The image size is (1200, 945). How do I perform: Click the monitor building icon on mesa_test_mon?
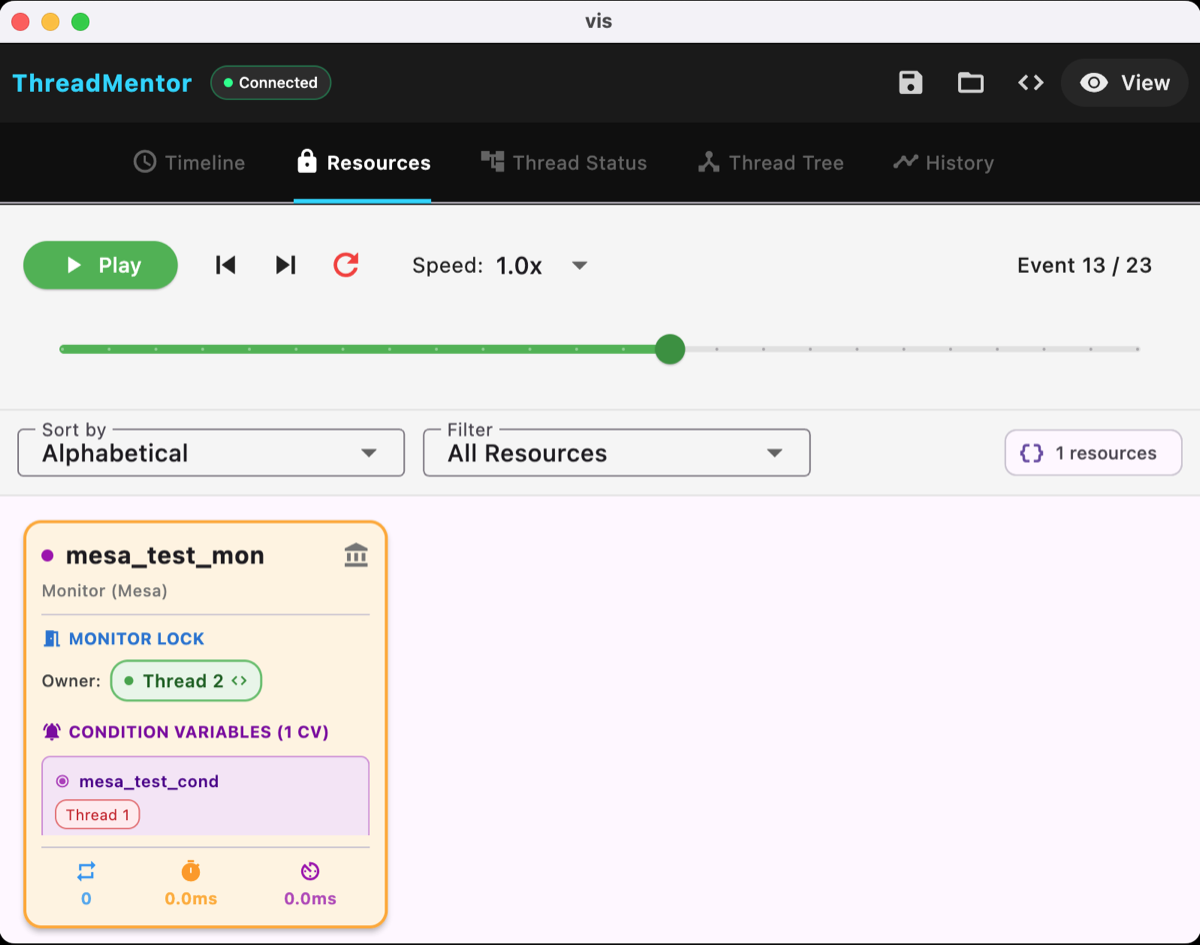(x=356, y=555)
